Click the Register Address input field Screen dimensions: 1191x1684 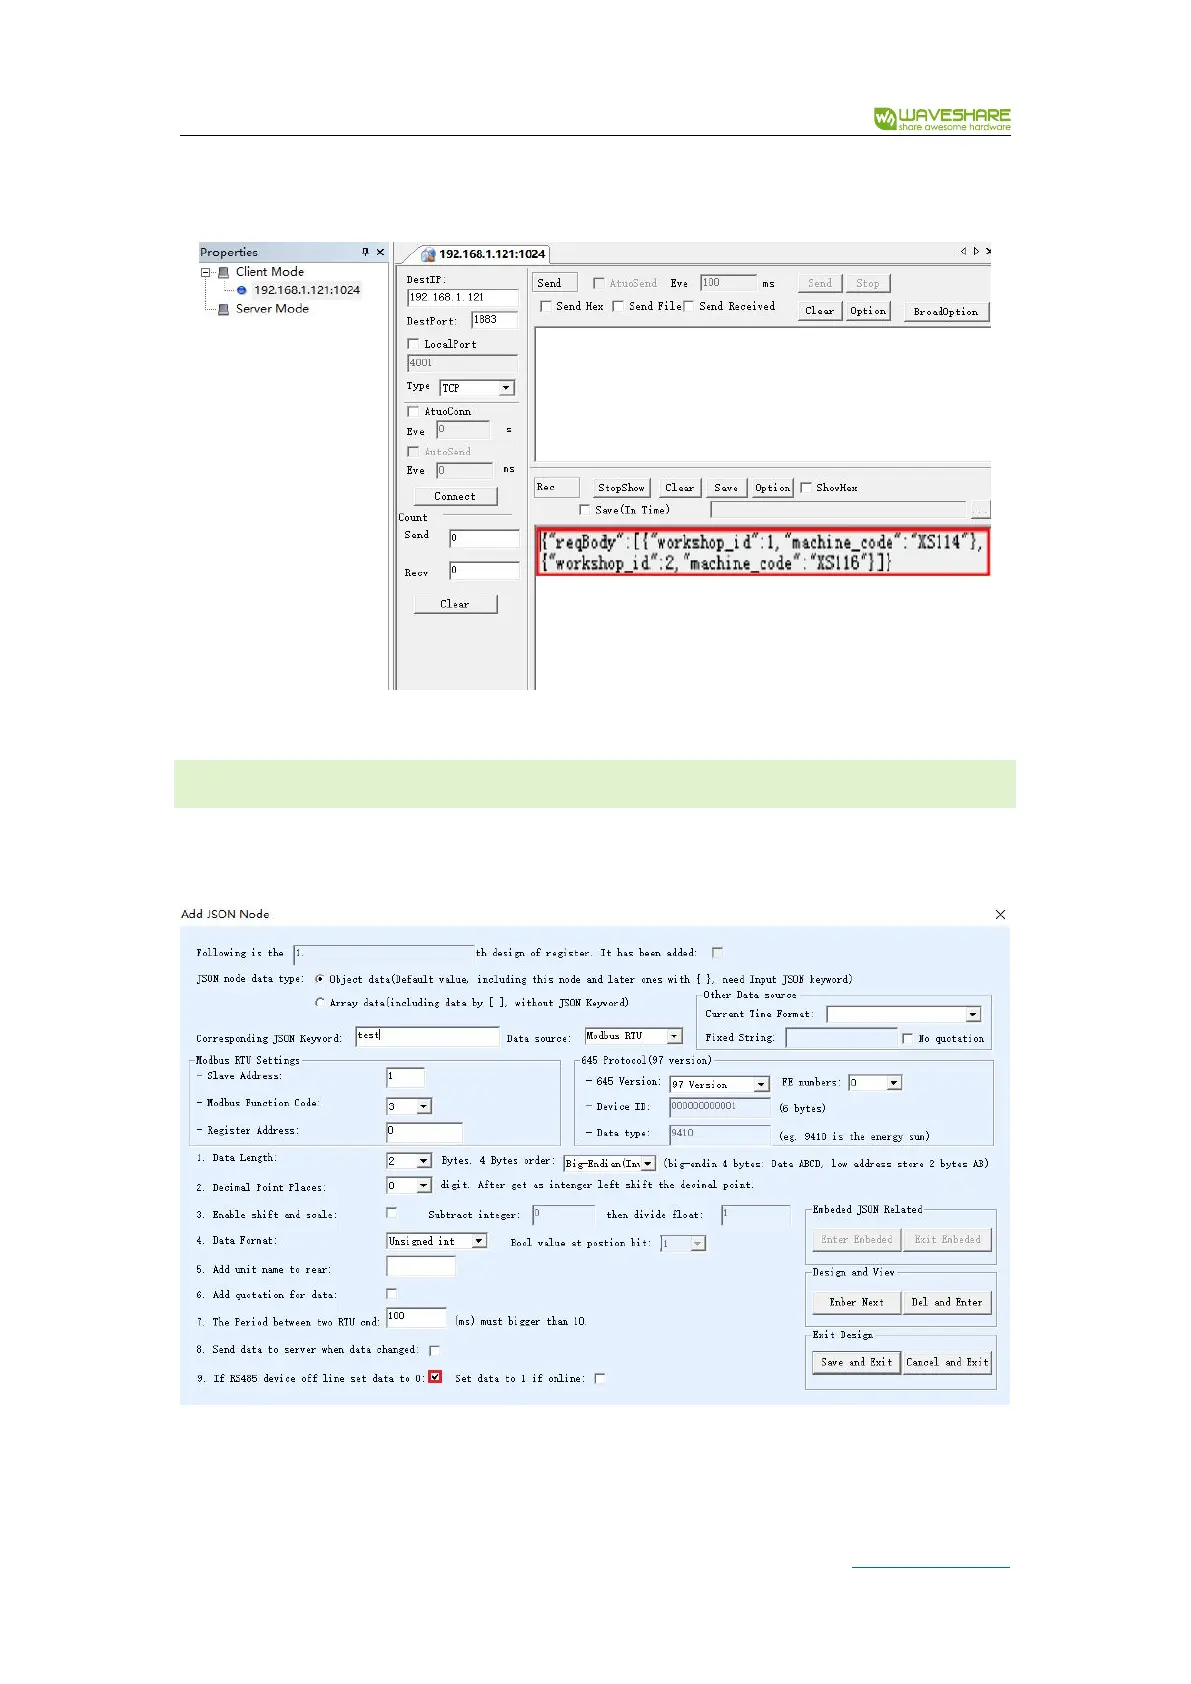click(424, 1132)
